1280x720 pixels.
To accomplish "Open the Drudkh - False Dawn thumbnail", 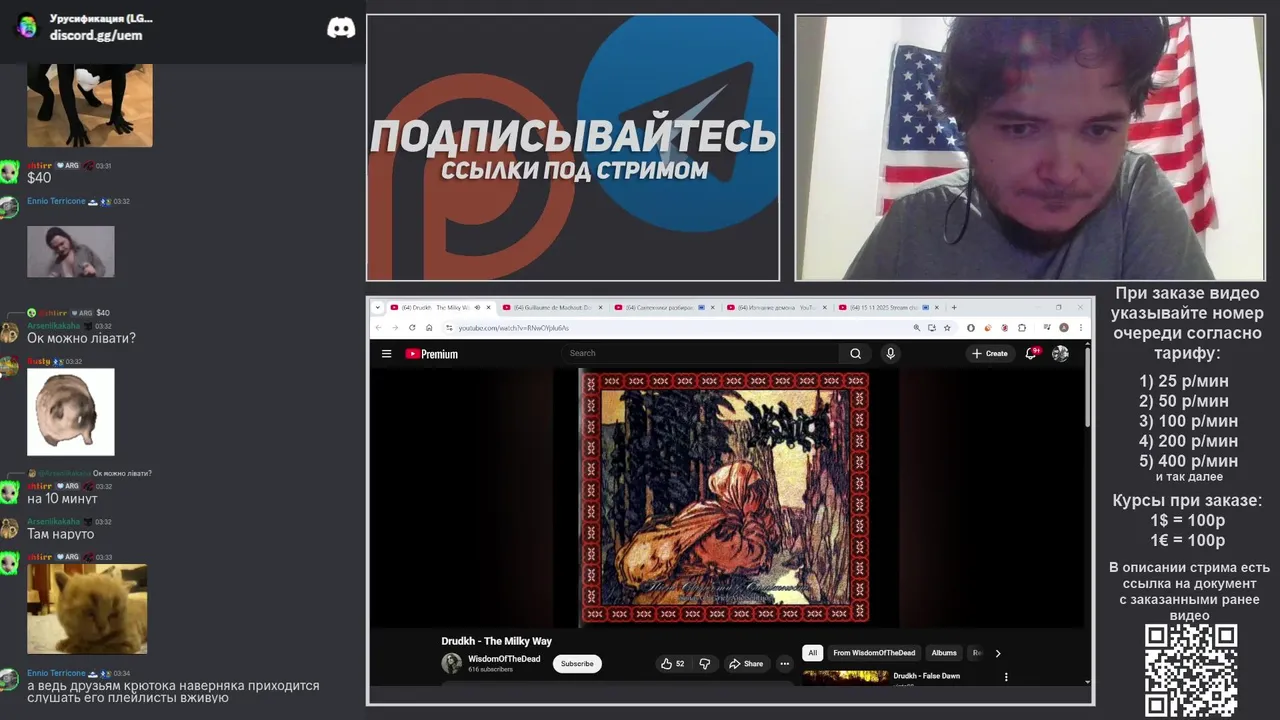I will tap(845, 678).
